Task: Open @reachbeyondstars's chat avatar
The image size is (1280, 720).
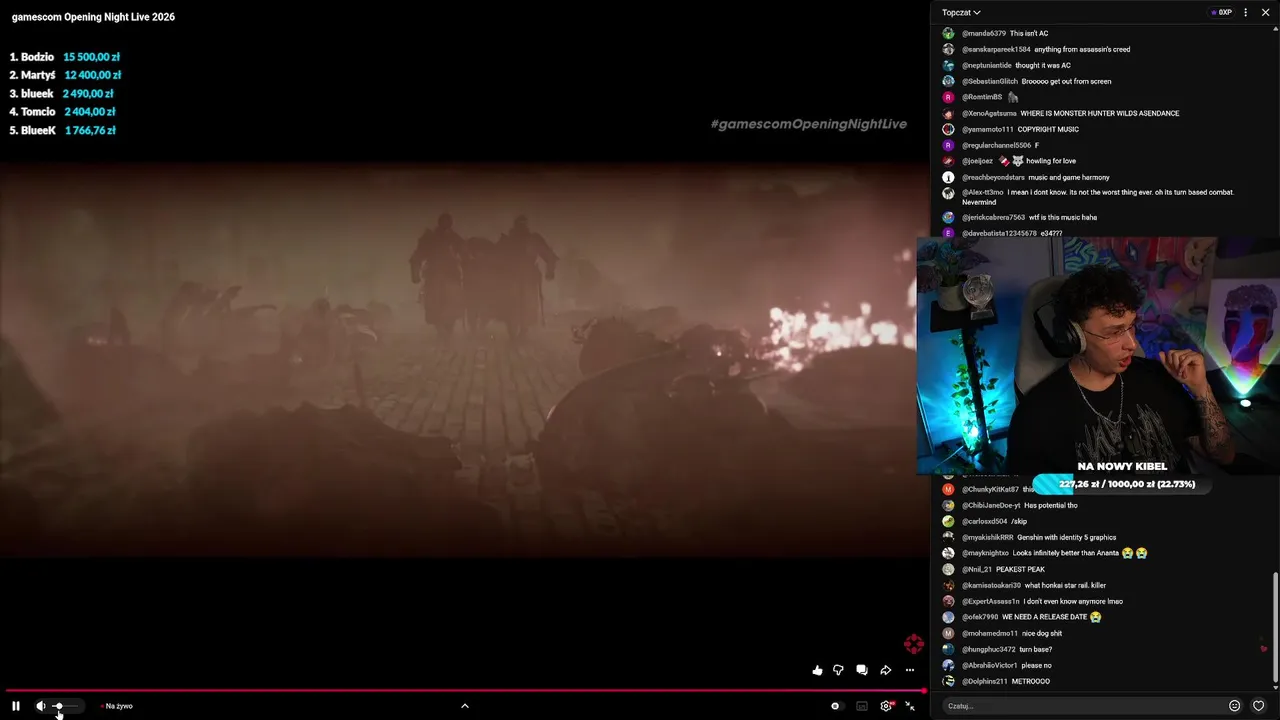Action: click(x=949, y=177)
